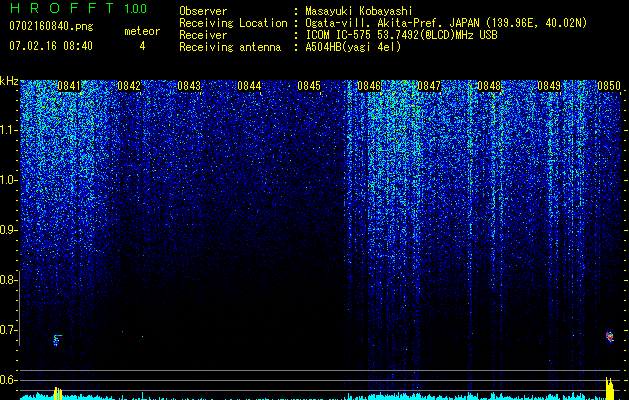Click the 0.8 frequency axis label
The height and width of the screenshot is (400, 629).
(7, 280)
